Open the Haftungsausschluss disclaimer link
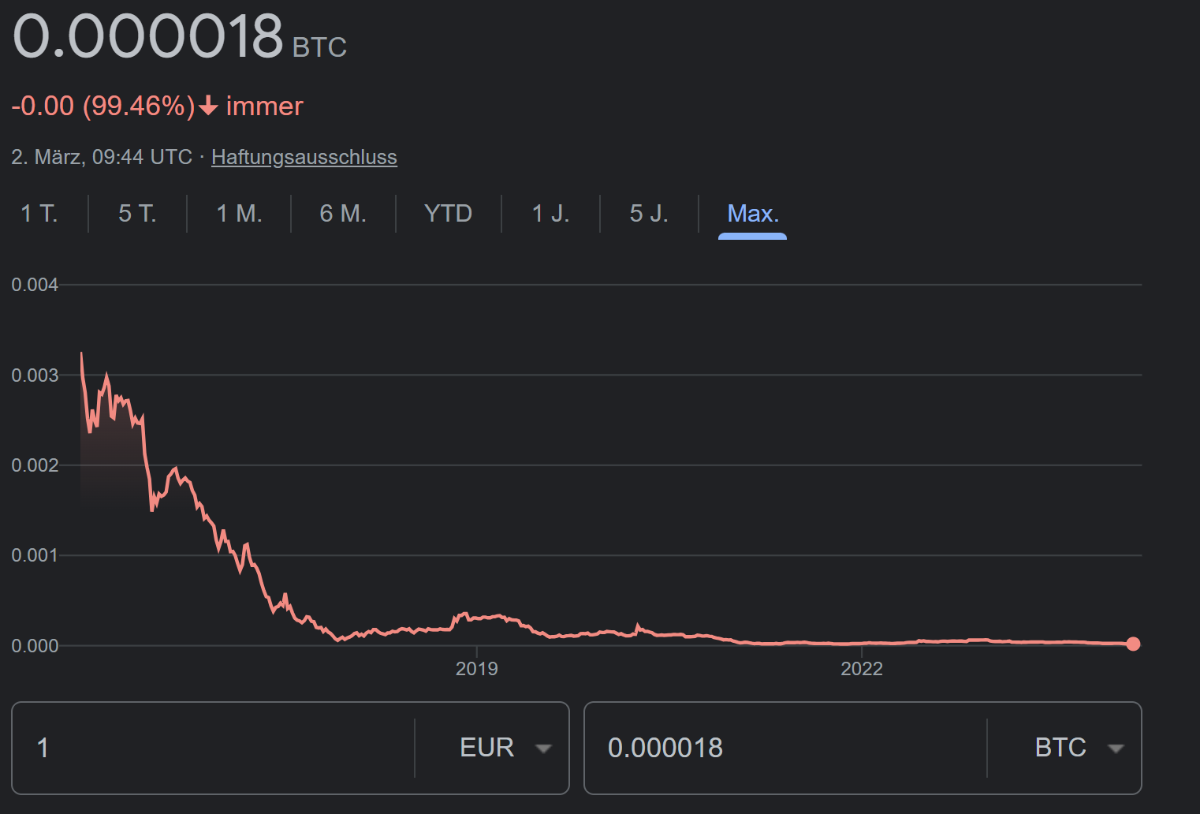 304,157
